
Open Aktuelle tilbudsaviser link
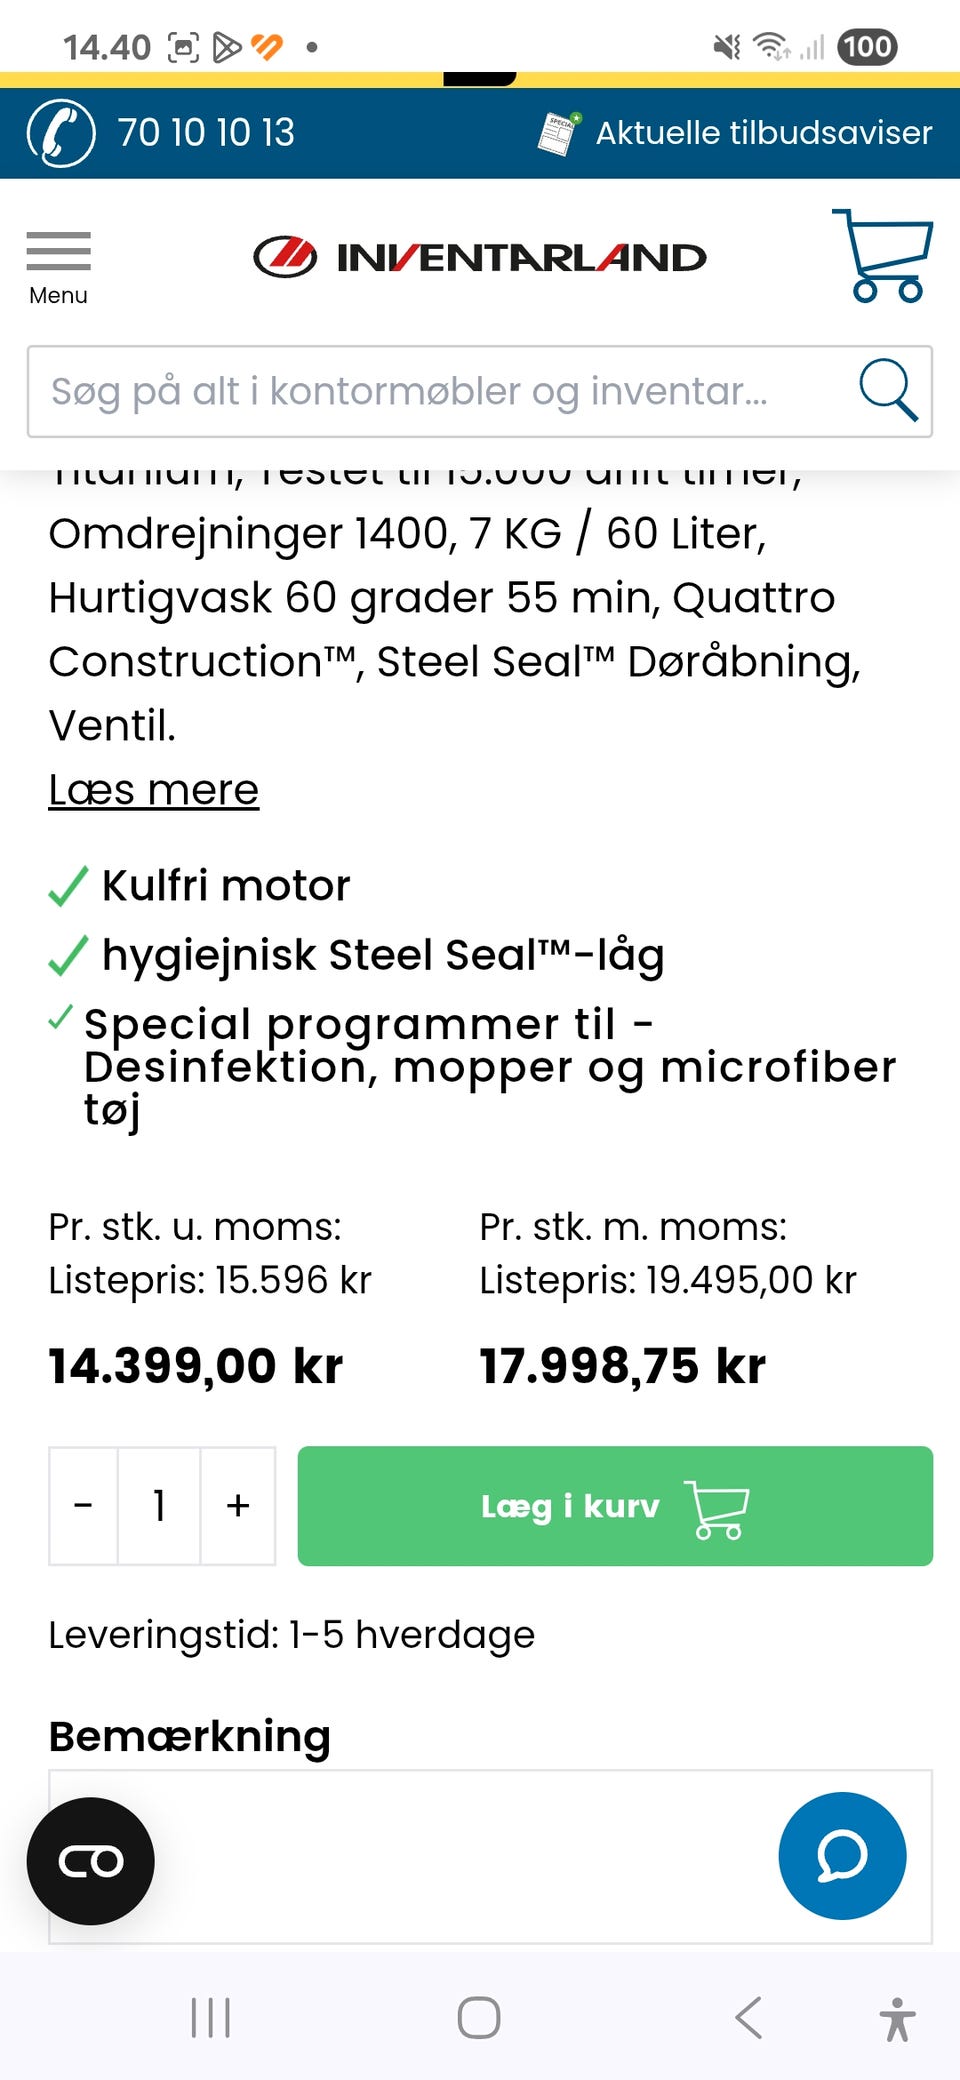[763, 133]
